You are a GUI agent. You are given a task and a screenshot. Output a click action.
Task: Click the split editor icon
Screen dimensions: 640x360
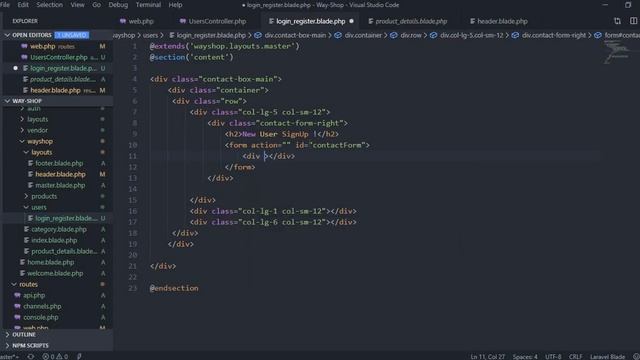click(x=633, y=21)
